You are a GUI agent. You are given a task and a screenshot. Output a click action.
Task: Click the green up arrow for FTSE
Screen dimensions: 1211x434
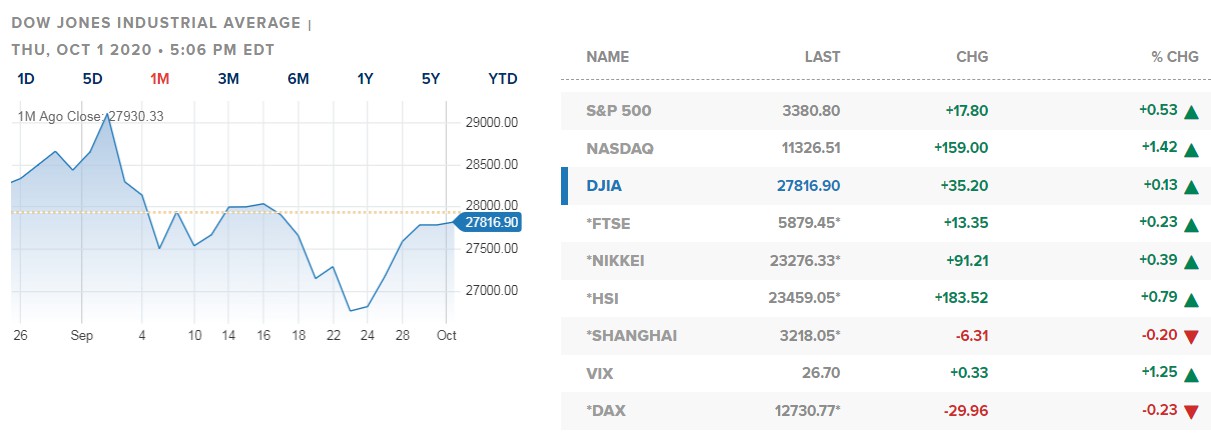point(1191,225)
